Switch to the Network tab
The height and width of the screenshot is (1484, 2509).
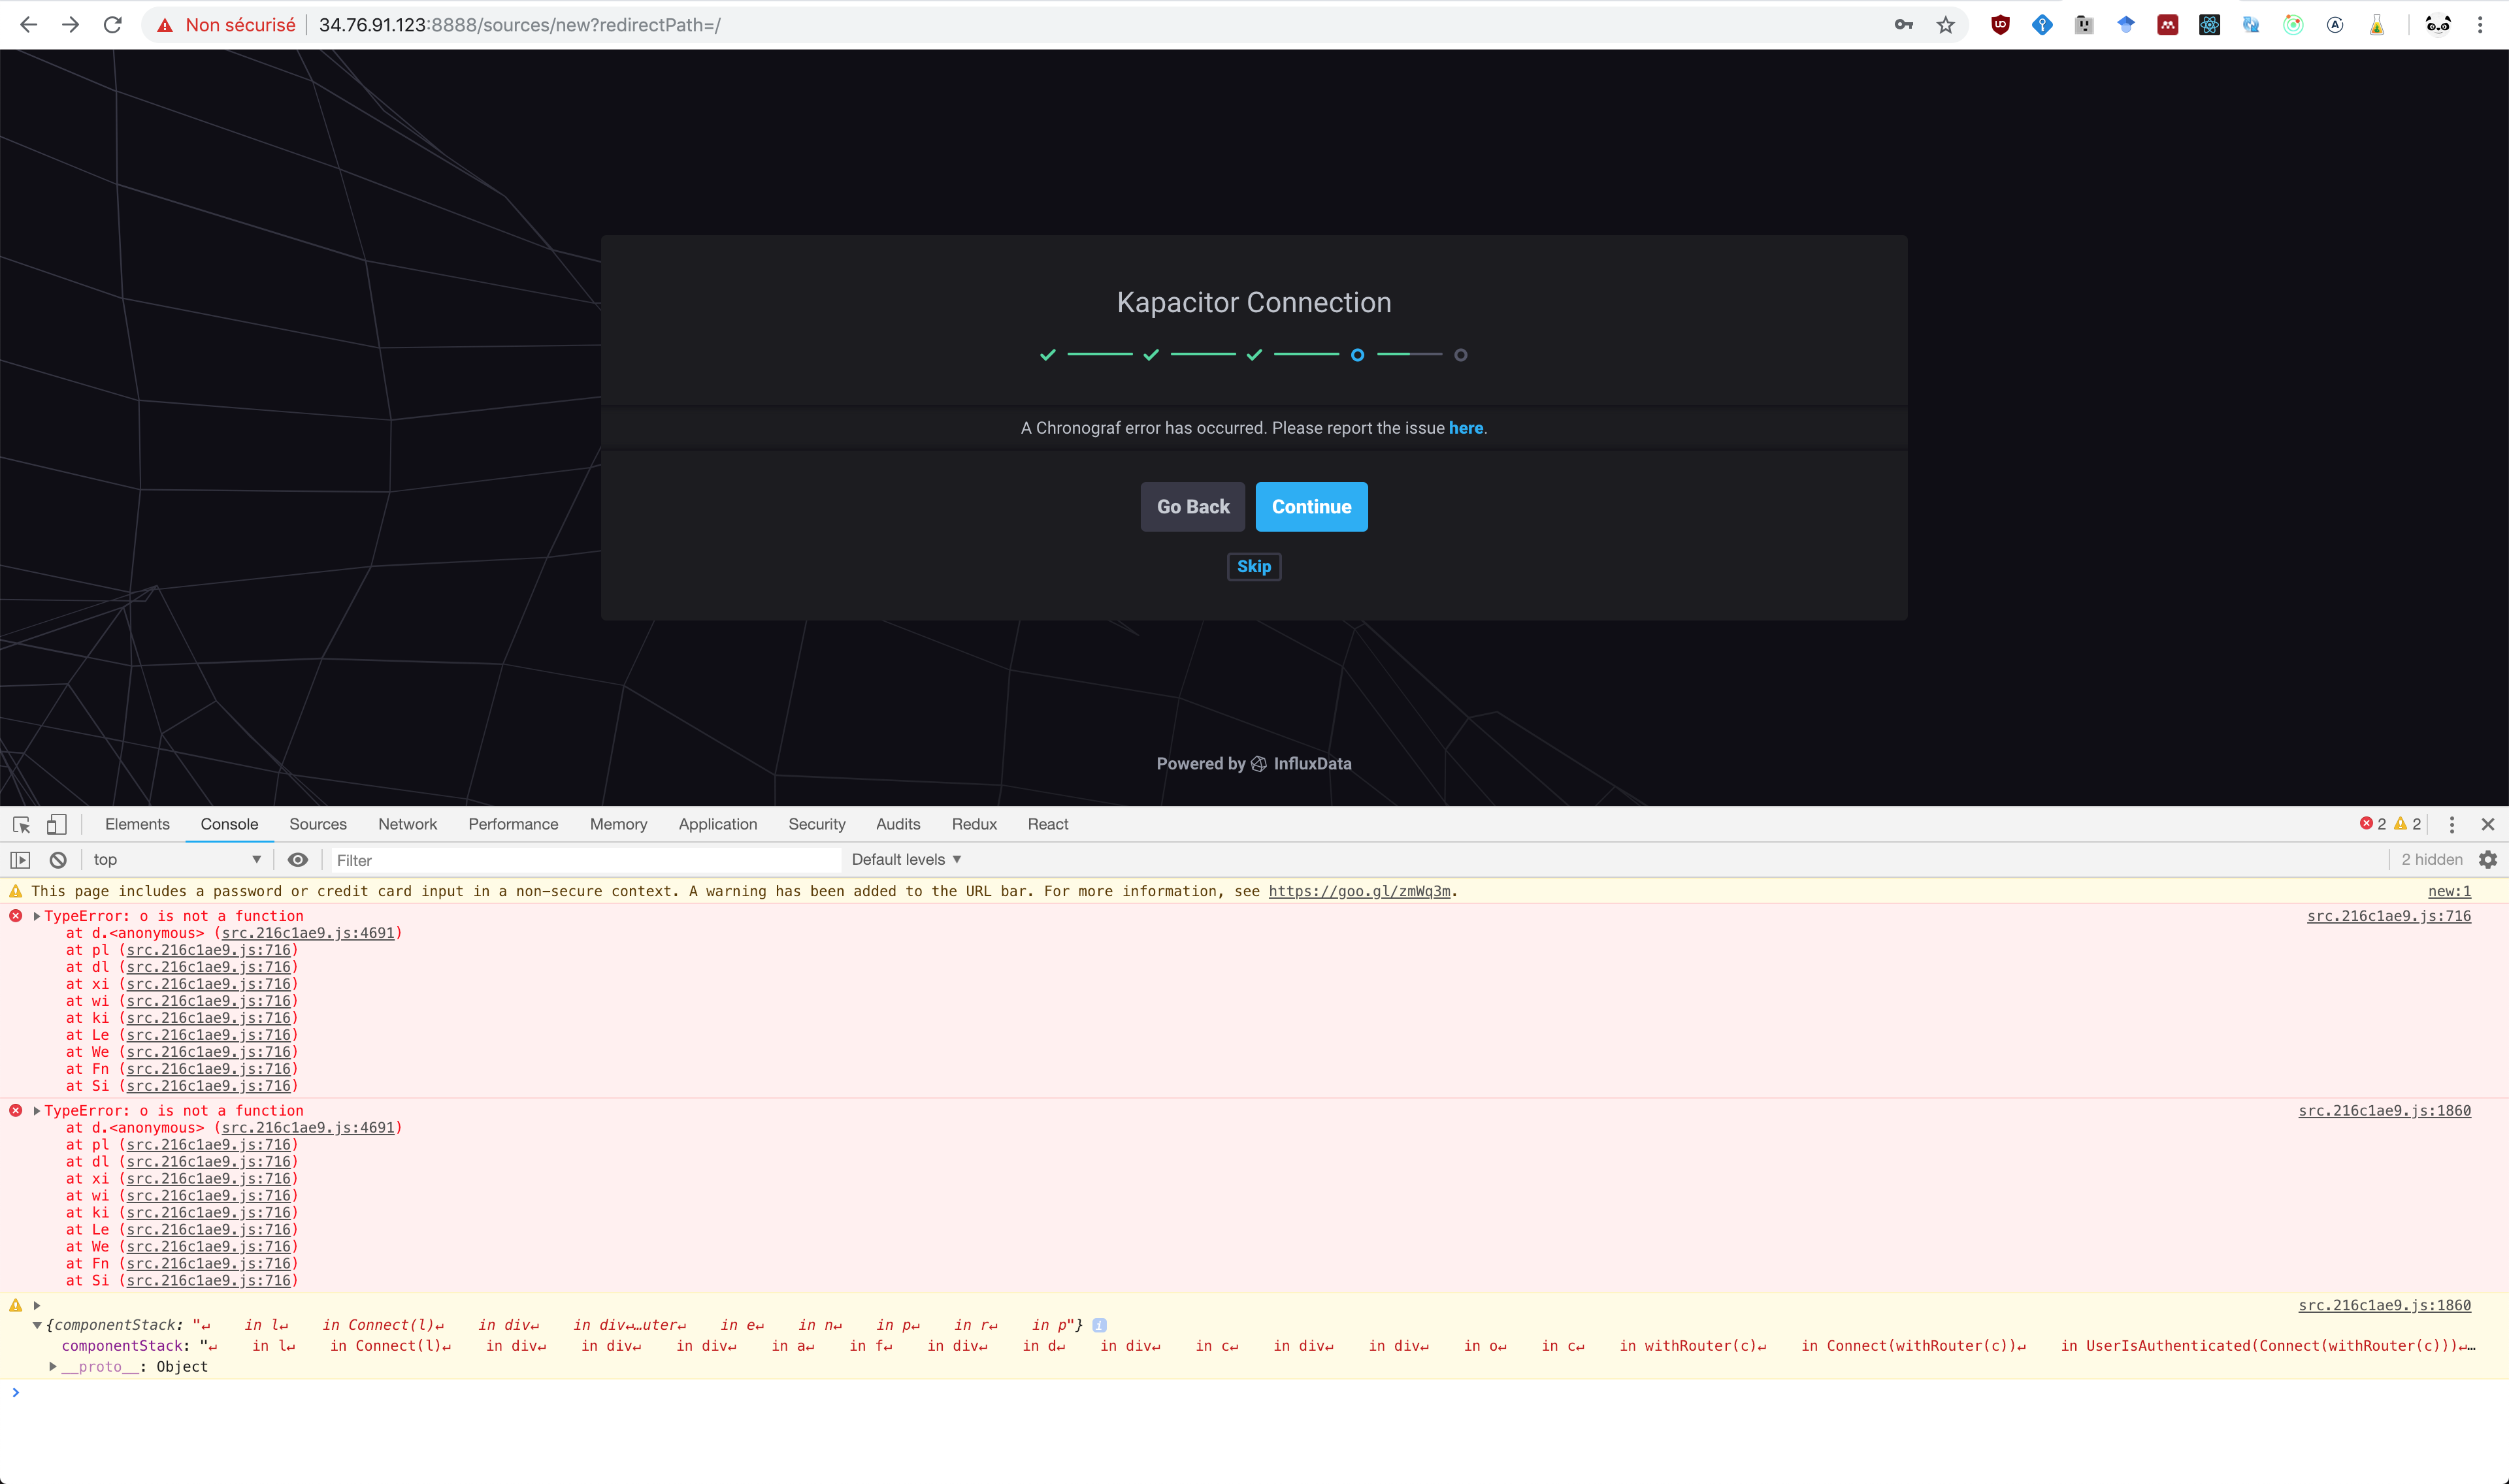pos(407,824)
